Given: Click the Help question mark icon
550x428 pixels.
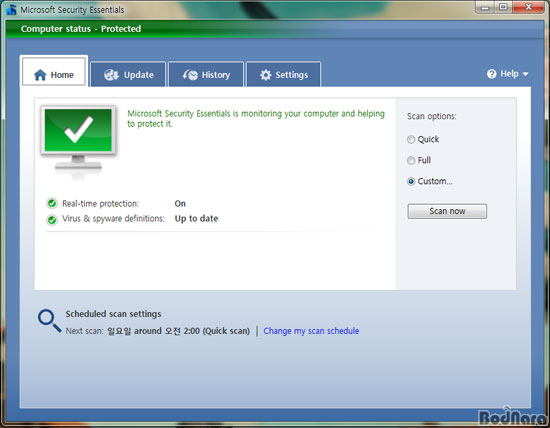Looking at the screenshot, I should coord(492,74).
